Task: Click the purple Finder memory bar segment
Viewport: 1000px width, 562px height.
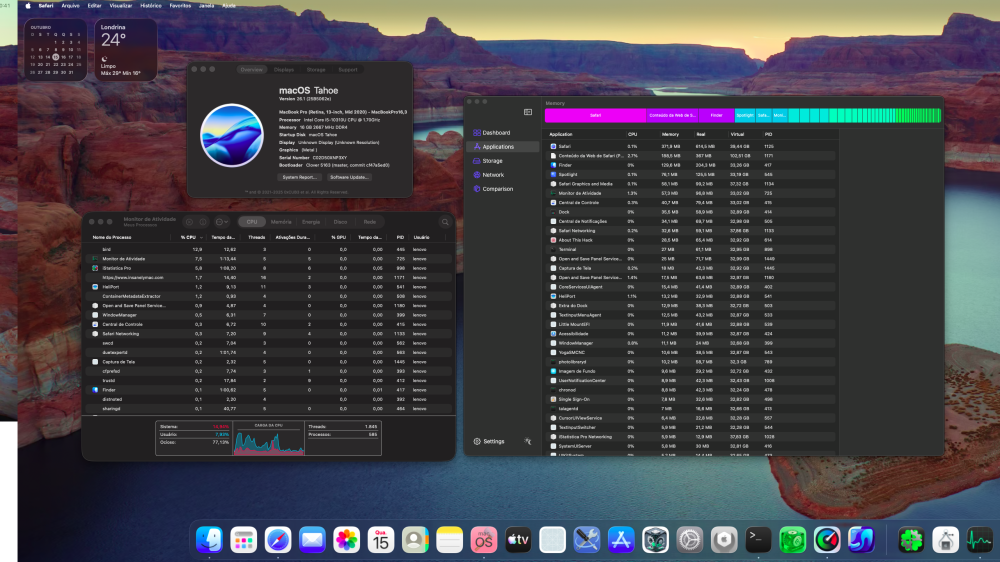Action: click(716, 115)
